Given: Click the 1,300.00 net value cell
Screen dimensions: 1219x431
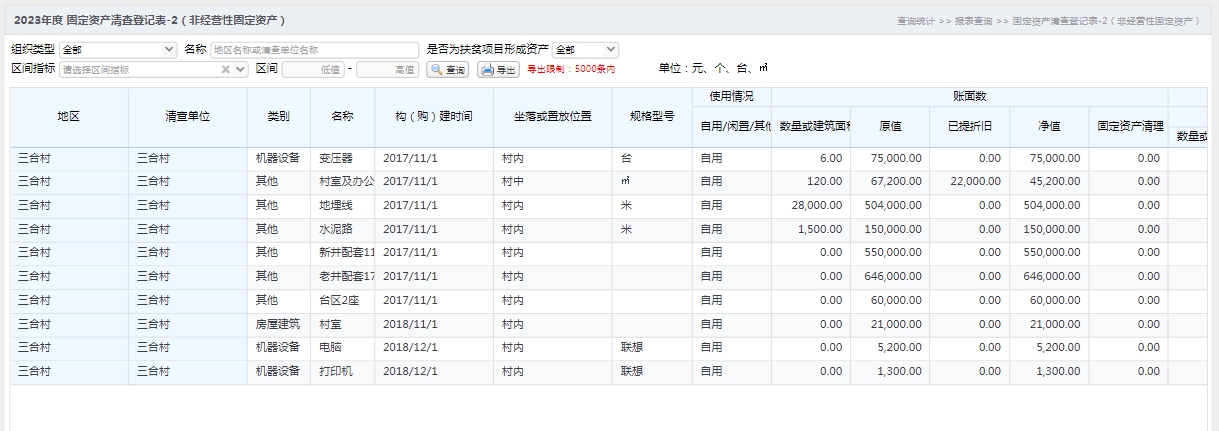Looking at the screenshot, I should coord(1049,371).
